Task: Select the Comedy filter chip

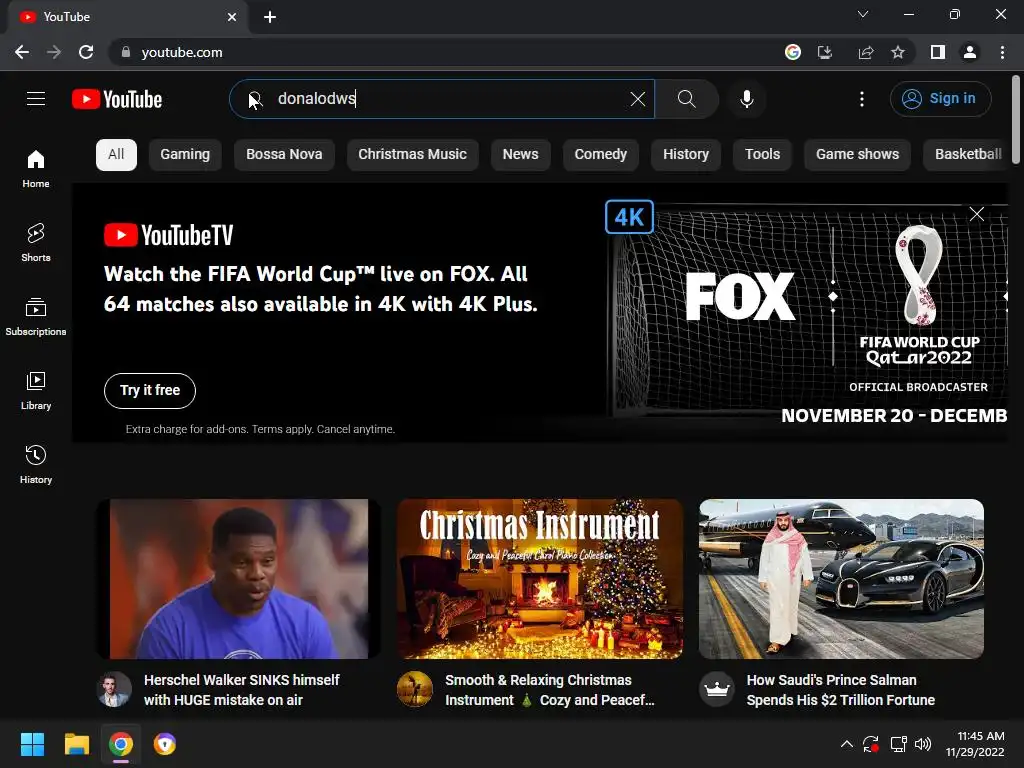Action: pos(601,155)
